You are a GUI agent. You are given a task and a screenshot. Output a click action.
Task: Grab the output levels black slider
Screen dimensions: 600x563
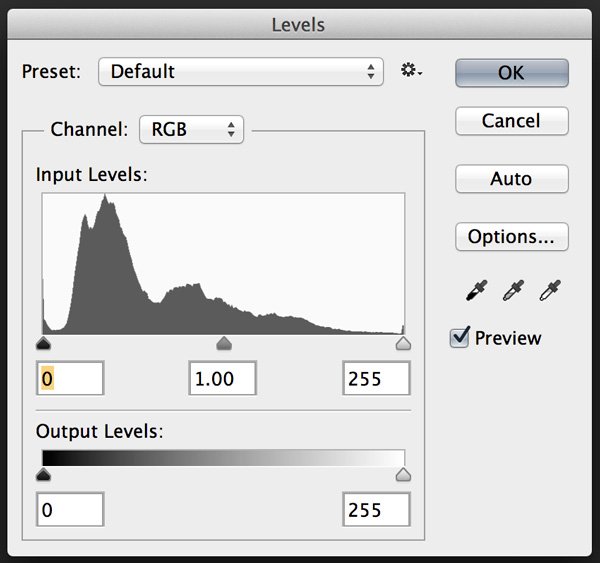pos(43,475)
